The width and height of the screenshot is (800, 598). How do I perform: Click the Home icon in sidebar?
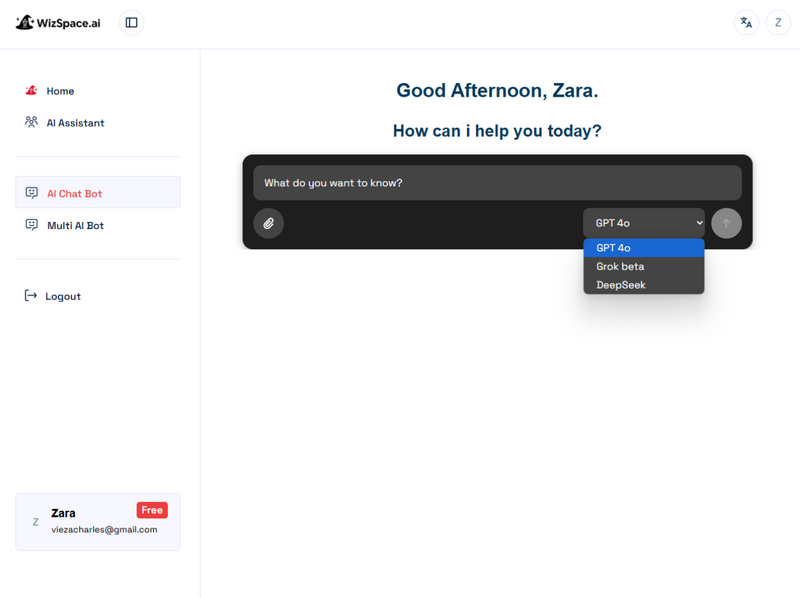click(x=31, y=91)
